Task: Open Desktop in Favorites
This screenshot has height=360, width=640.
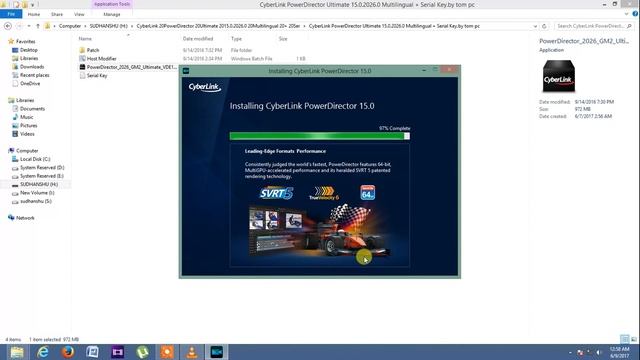Action: tap(29, 50)
